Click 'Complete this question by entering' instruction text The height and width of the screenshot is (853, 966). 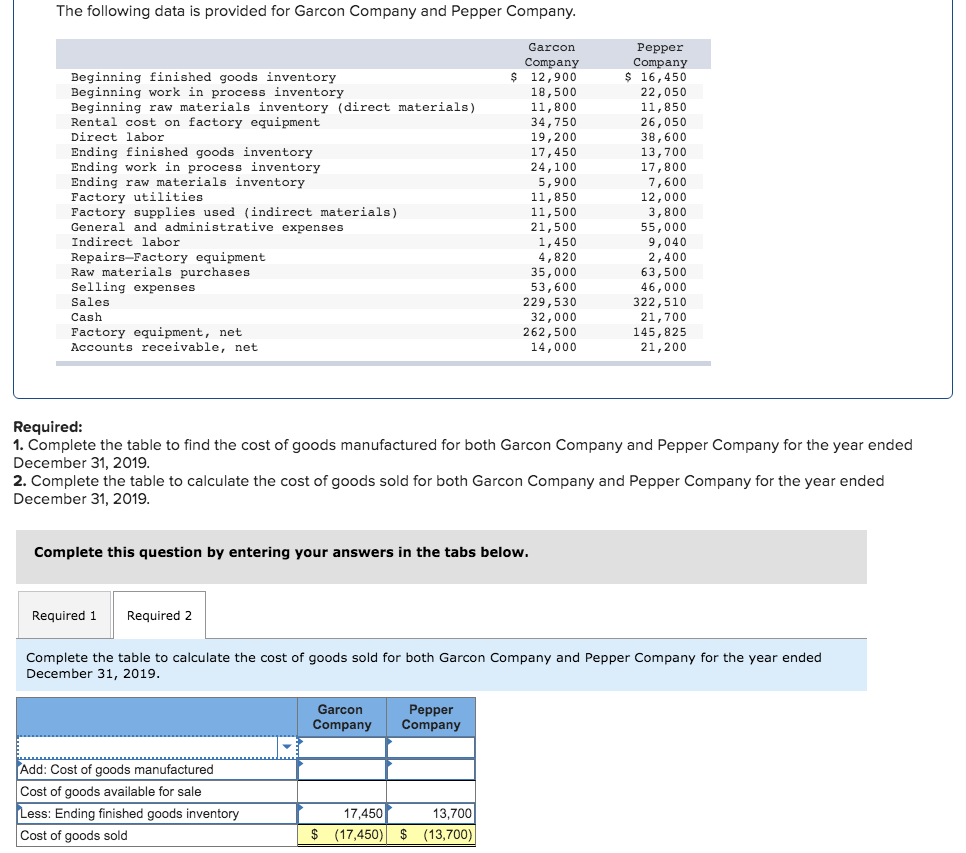pyautogui.click(x=281, y=552)
